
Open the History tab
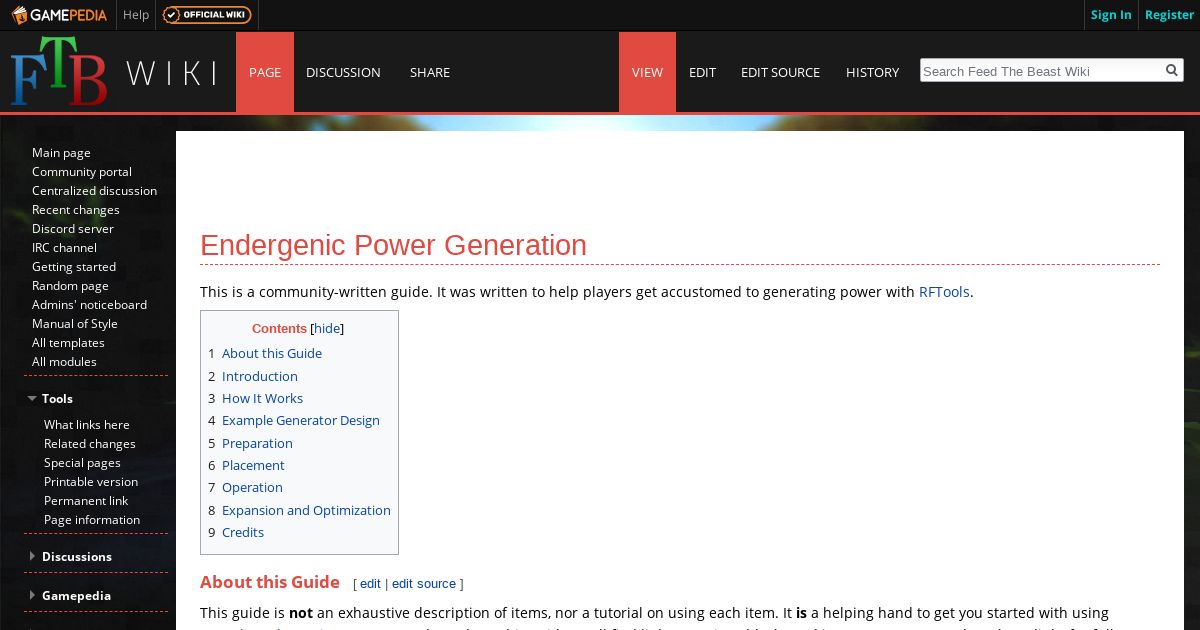click(x=872, y=72)
